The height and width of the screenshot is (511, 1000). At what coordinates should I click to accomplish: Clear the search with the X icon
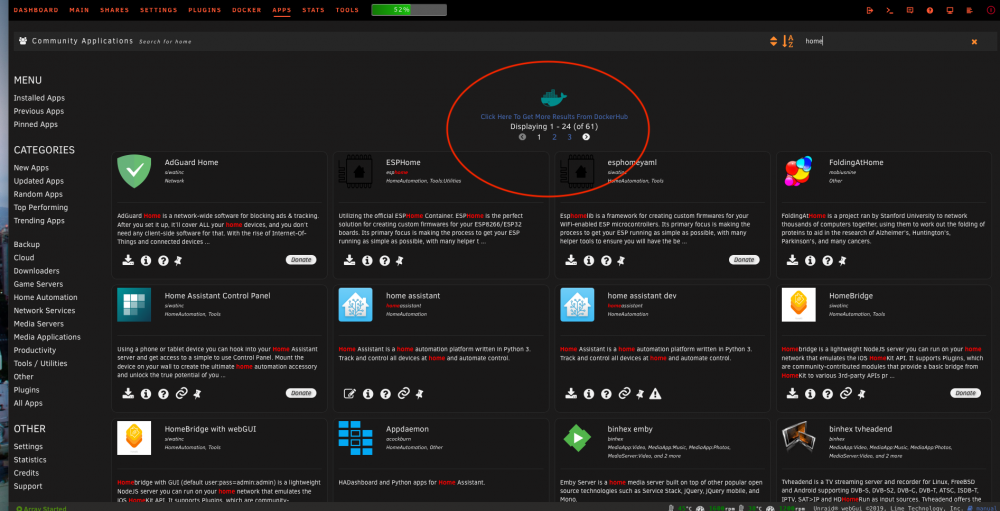(974, 41)
